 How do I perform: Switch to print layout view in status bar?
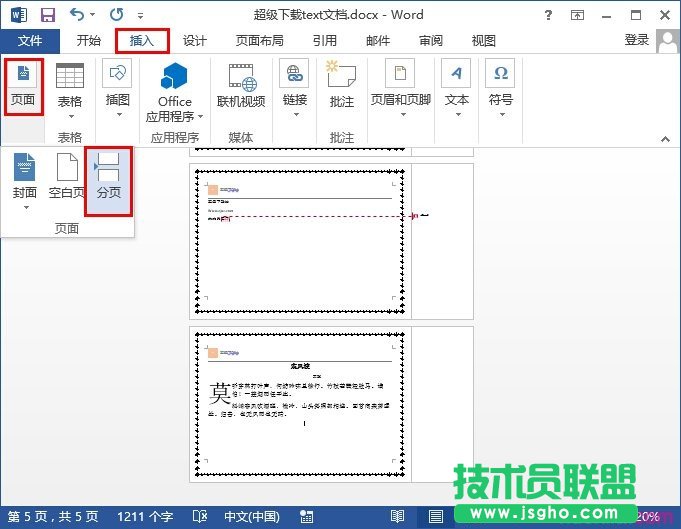coord(435,516)
